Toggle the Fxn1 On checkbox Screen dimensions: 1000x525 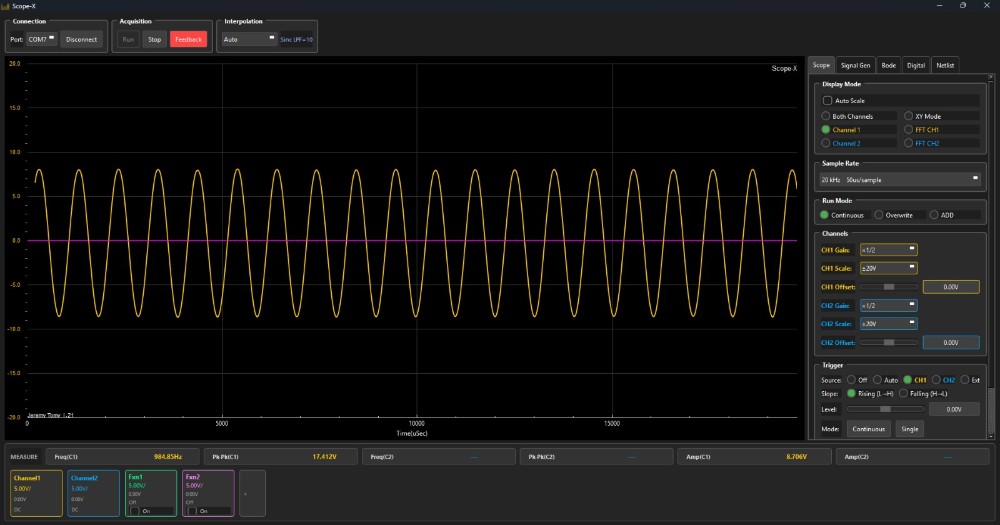[x=135, y=511]
